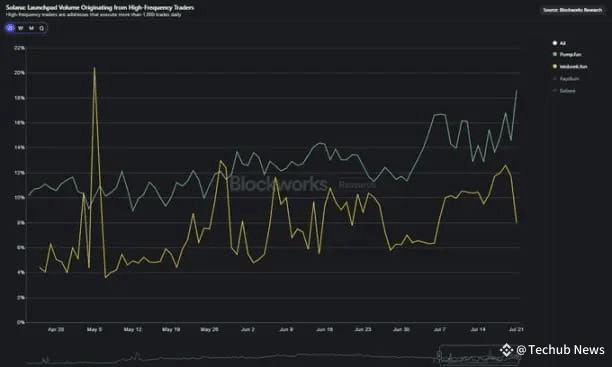Image resolution: width=612 pixels, height=367 pixels.
Task: Click the chart title about High-Frequency Traders
Action: (x=100, y=7)
